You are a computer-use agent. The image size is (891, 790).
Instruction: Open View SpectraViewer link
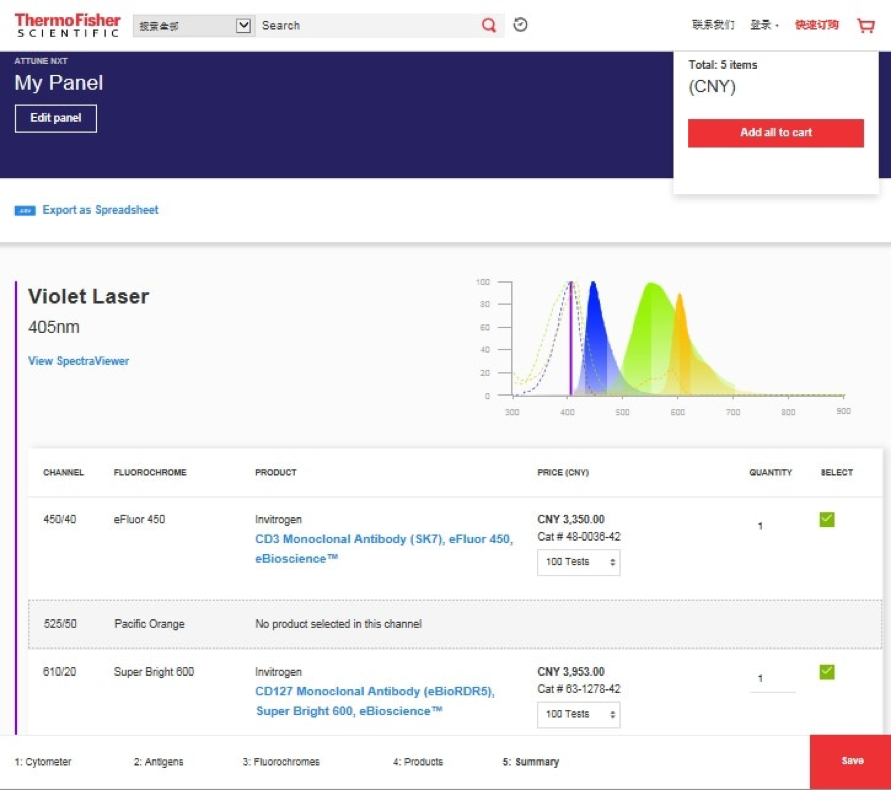78,361
